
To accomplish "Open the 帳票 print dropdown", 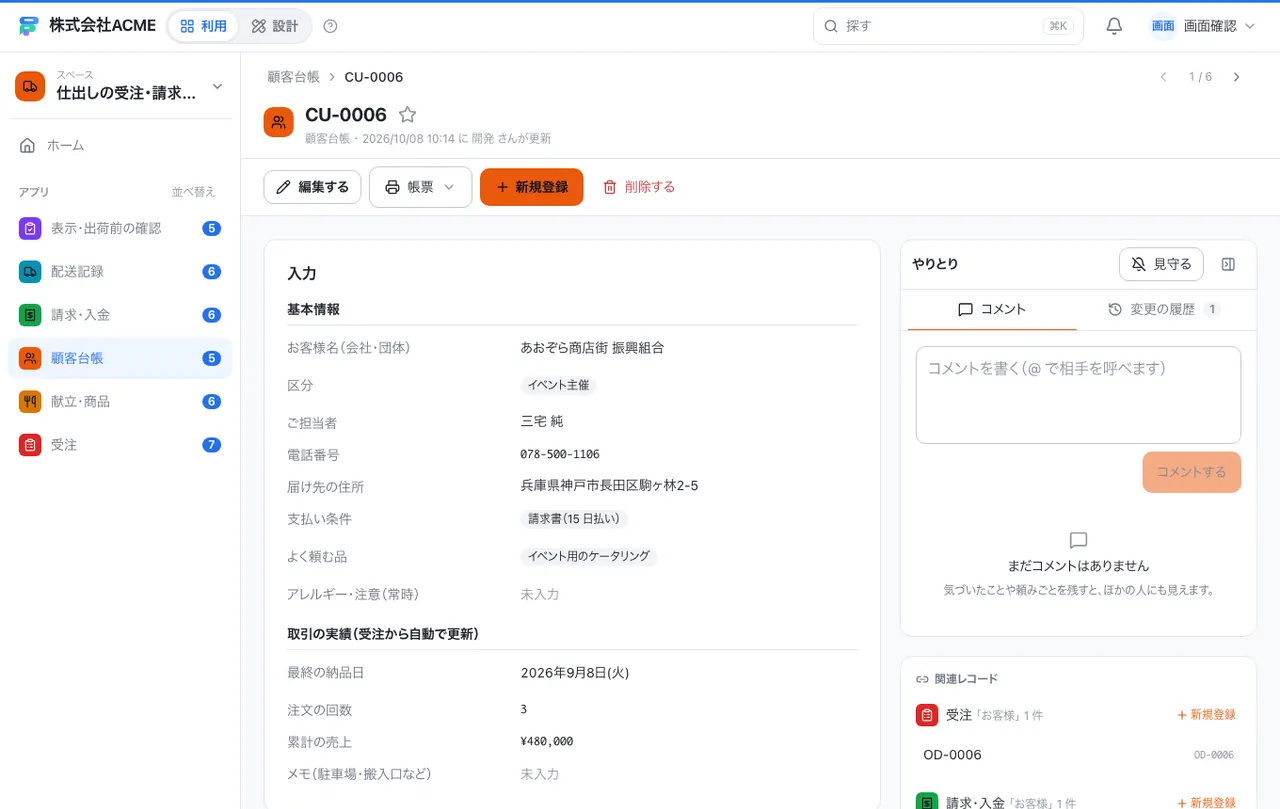I will [420, 187].
